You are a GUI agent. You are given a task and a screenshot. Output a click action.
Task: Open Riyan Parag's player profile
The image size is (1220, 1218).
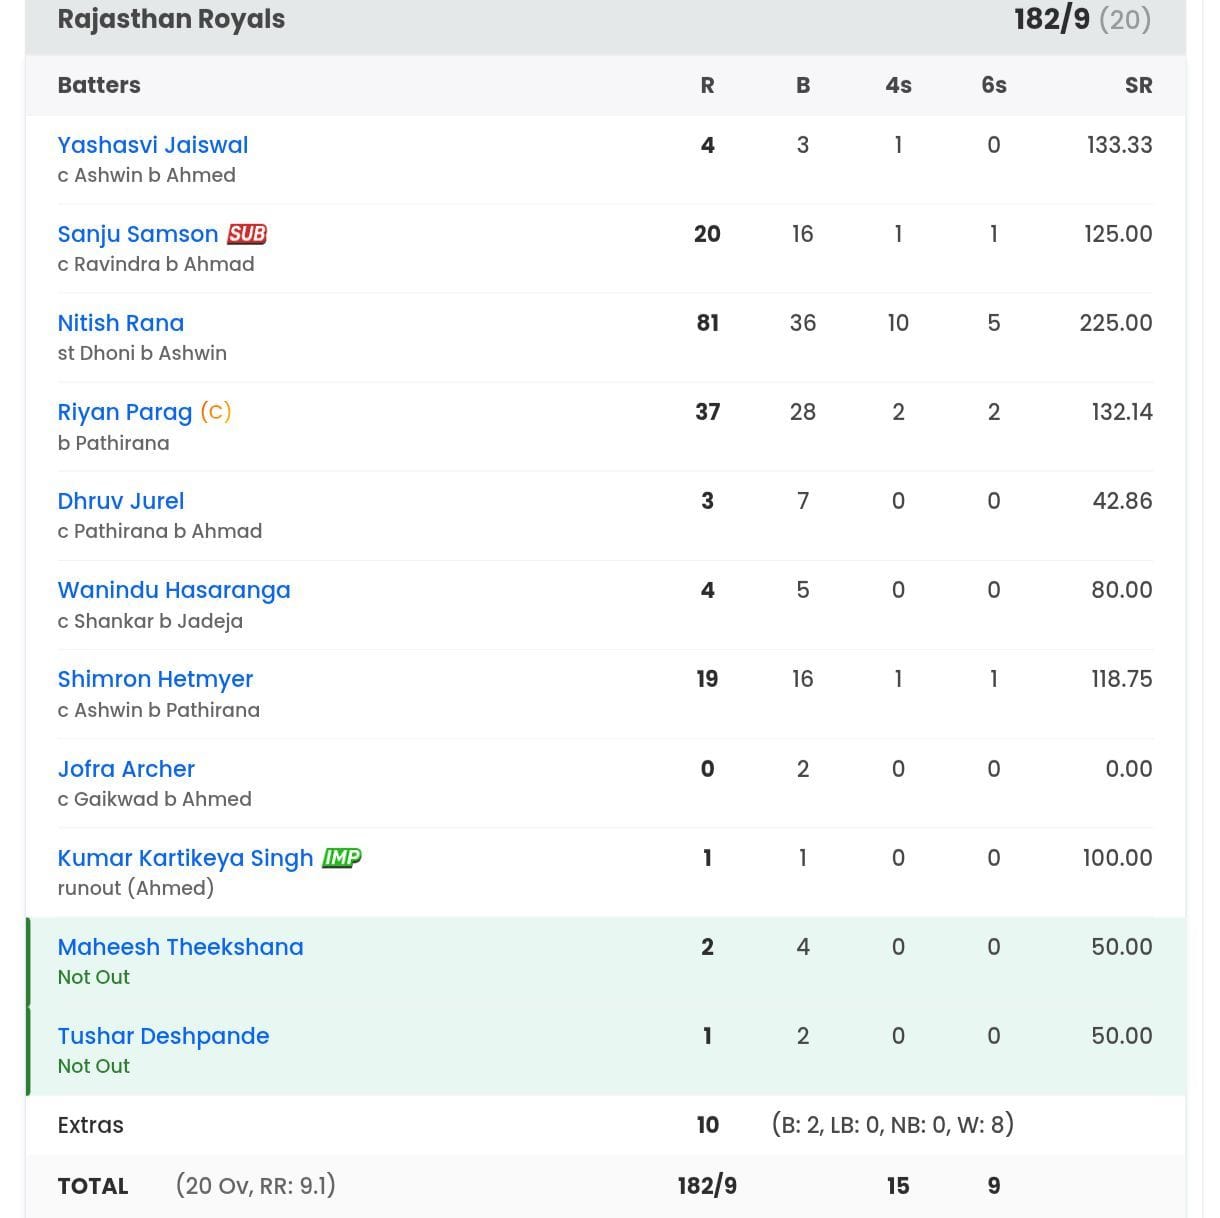[x=125, y=411]
